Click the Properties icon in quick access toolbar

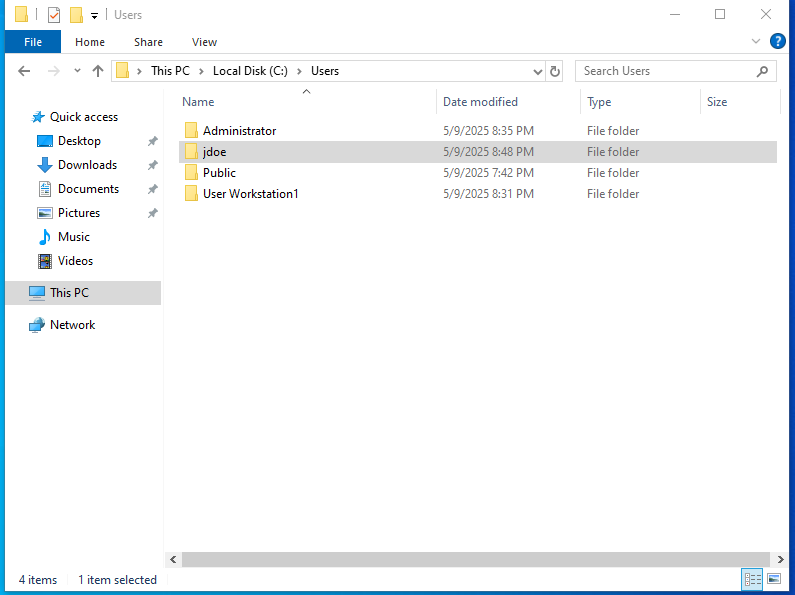pyautogui.click(x=54, y=15)
